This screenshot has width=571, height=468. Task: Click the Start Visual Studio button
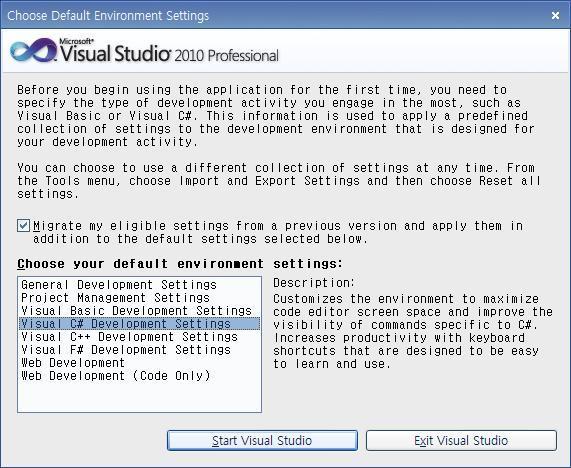coord(262,440)
